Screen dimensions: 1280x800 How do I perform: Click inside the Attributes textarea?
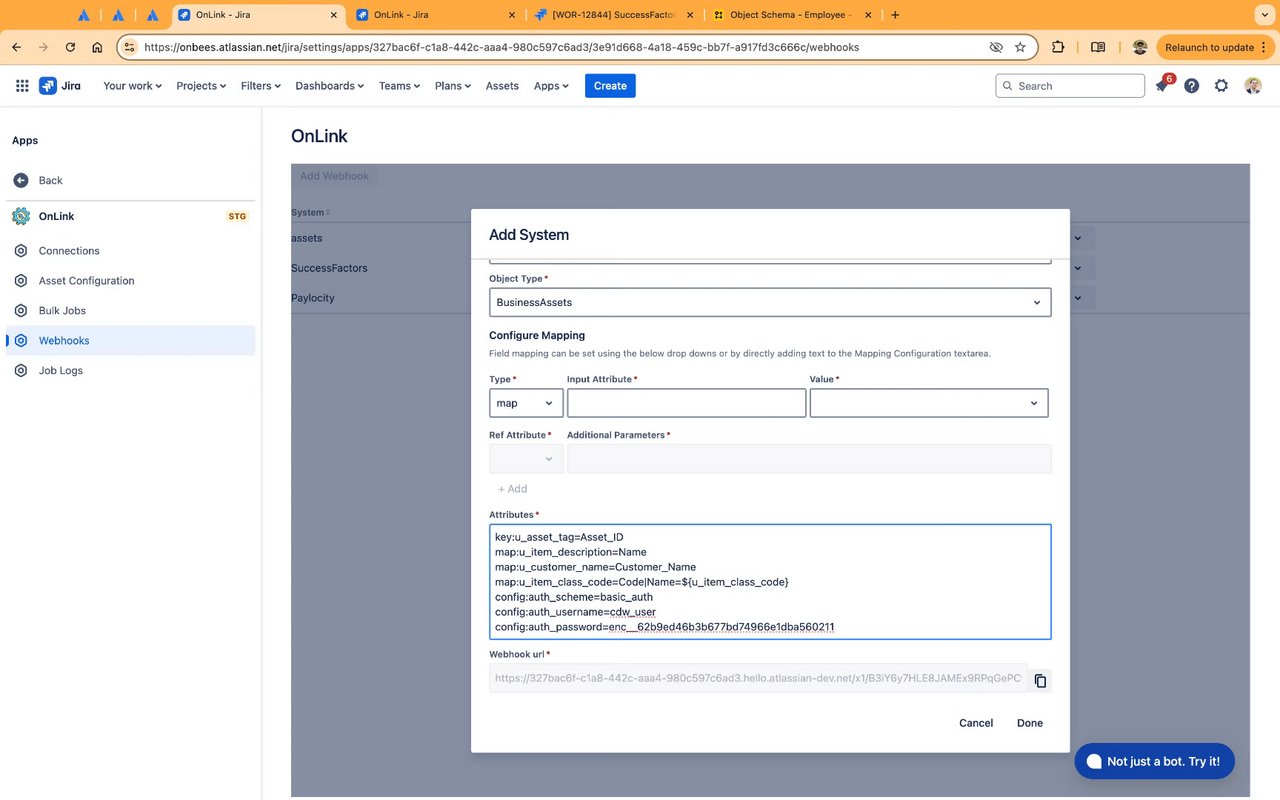pyautogui.click(x=770, y=582)
